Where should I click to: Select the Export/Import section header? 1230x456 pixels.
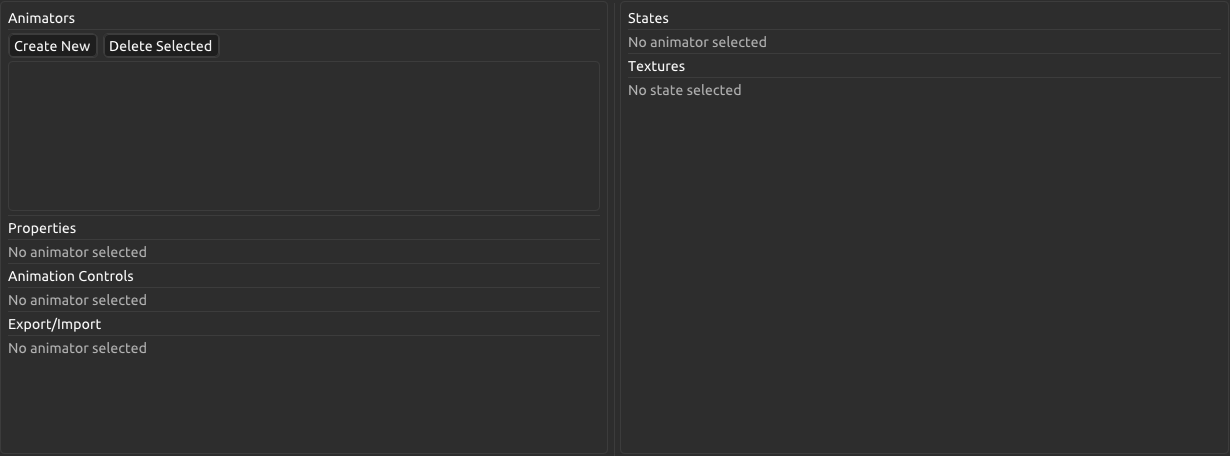click(54, 324)
